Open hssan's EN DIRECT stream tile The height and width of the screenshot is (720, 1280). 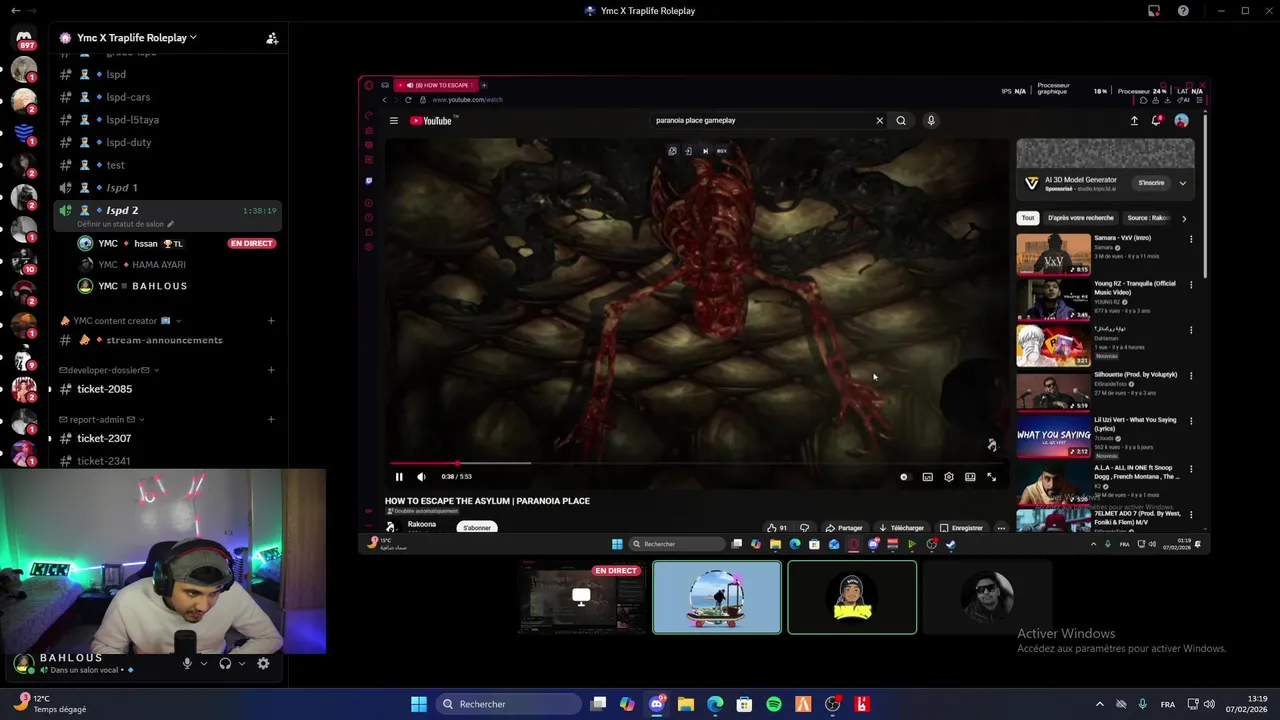coord(581,598)
